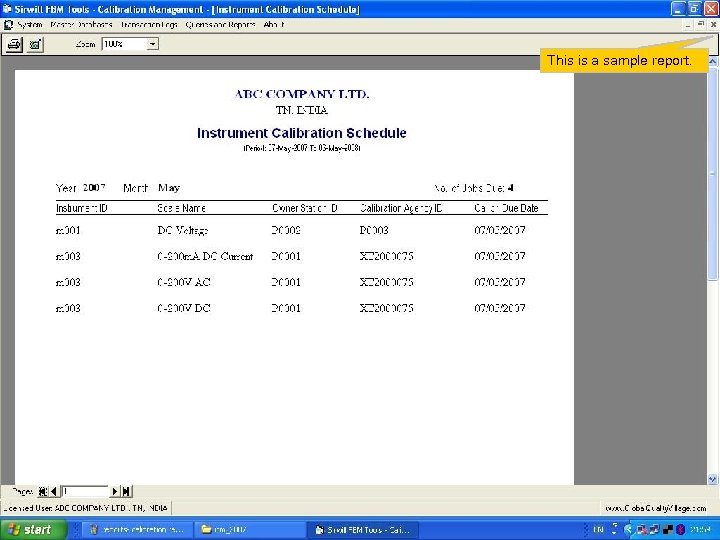
Task: Go to the first report page
Action: tap(43, 491)
